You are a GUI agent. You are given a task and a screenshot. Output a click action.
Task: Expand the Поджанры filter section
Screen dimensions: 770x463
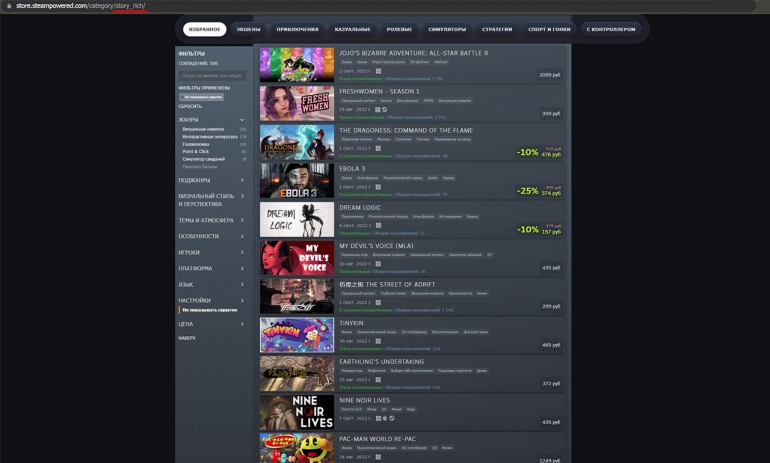212,180
